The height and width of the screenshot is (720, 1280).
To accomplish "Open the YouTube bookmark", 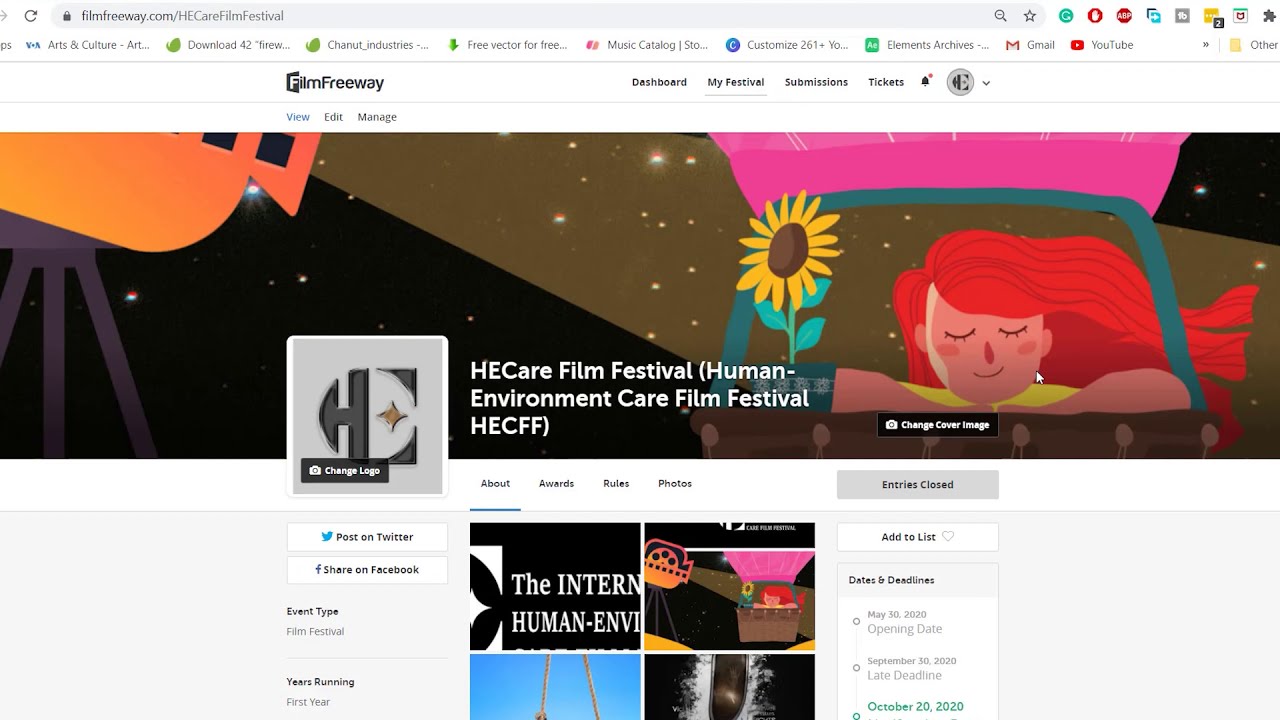I will point(1102,45).
